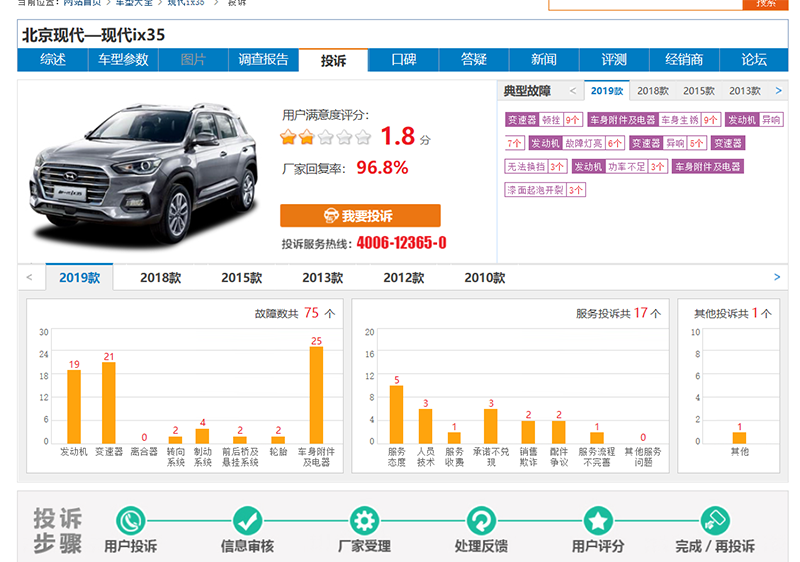
Task: Click the orange search button
Action: 765,4
